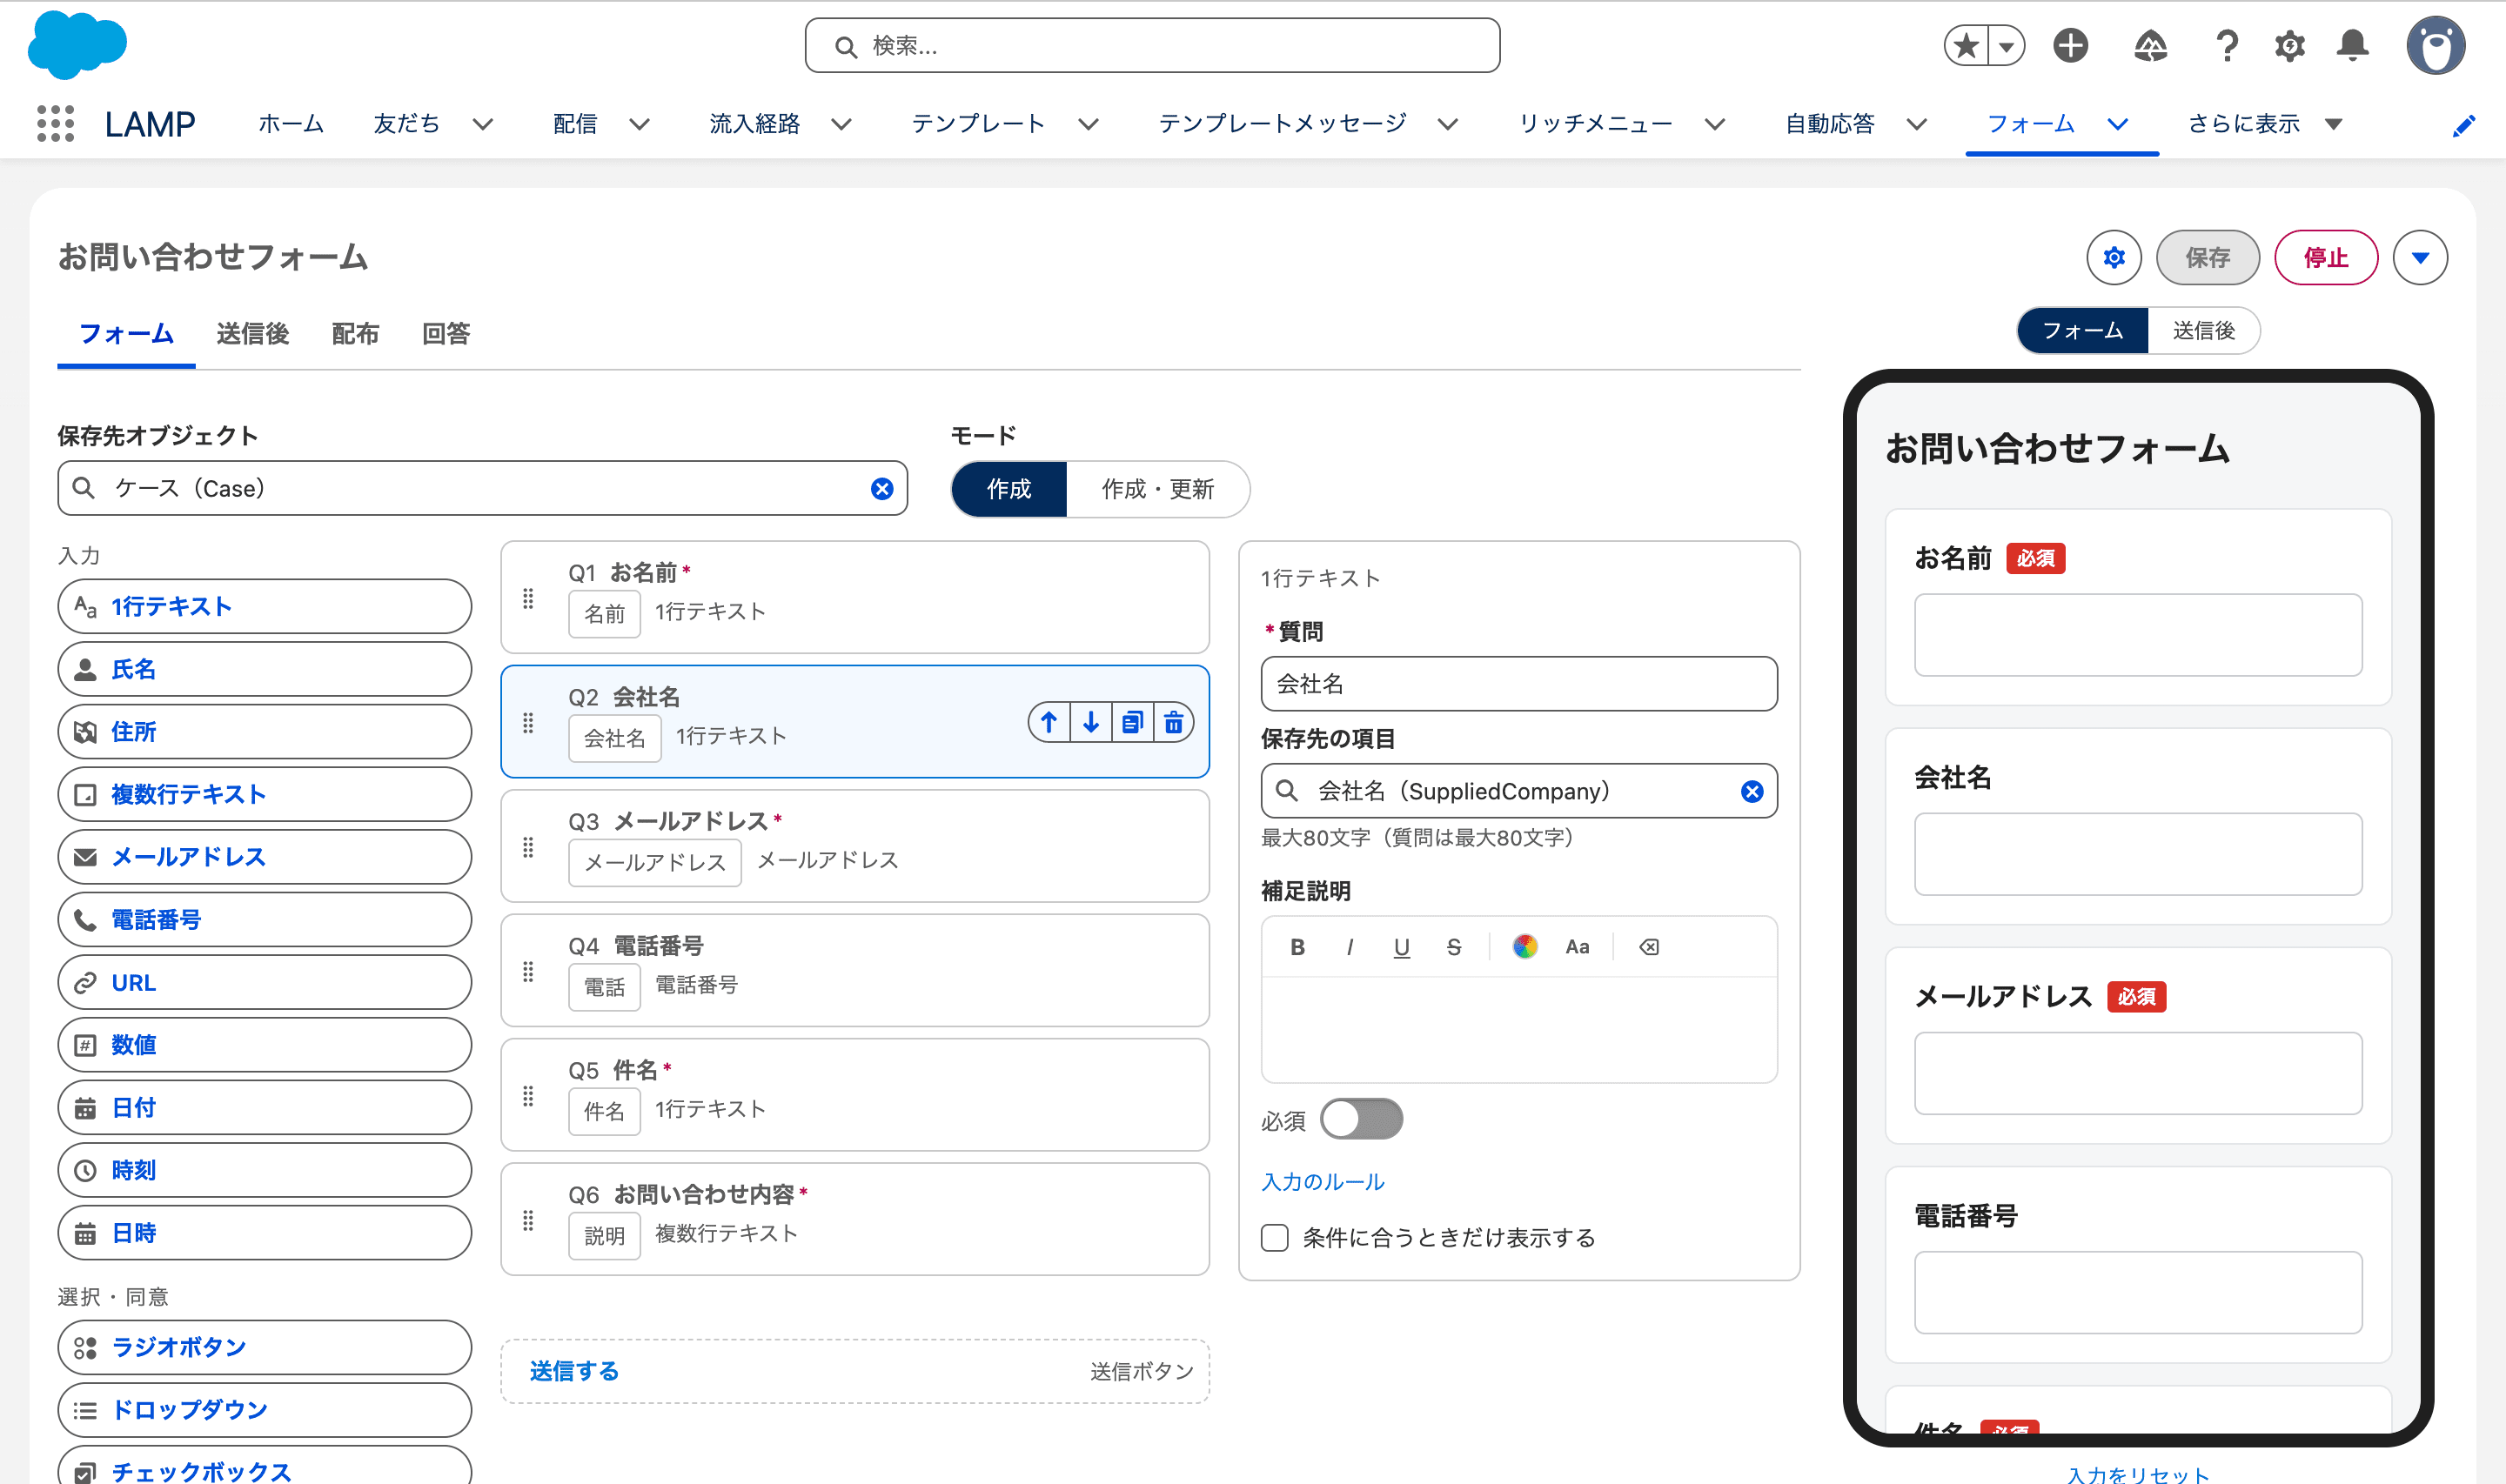Click the 停止 button
The width and height of the screenshot is (2506, 1484).
coord(2325,257)
